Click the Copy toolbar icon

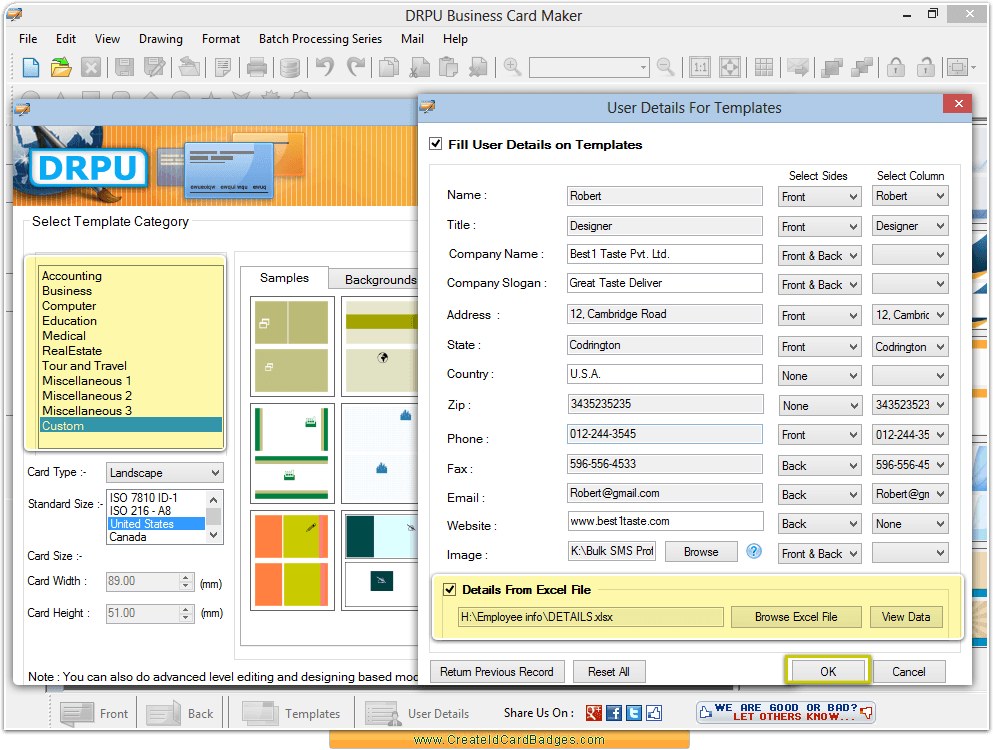pos(388,67)
